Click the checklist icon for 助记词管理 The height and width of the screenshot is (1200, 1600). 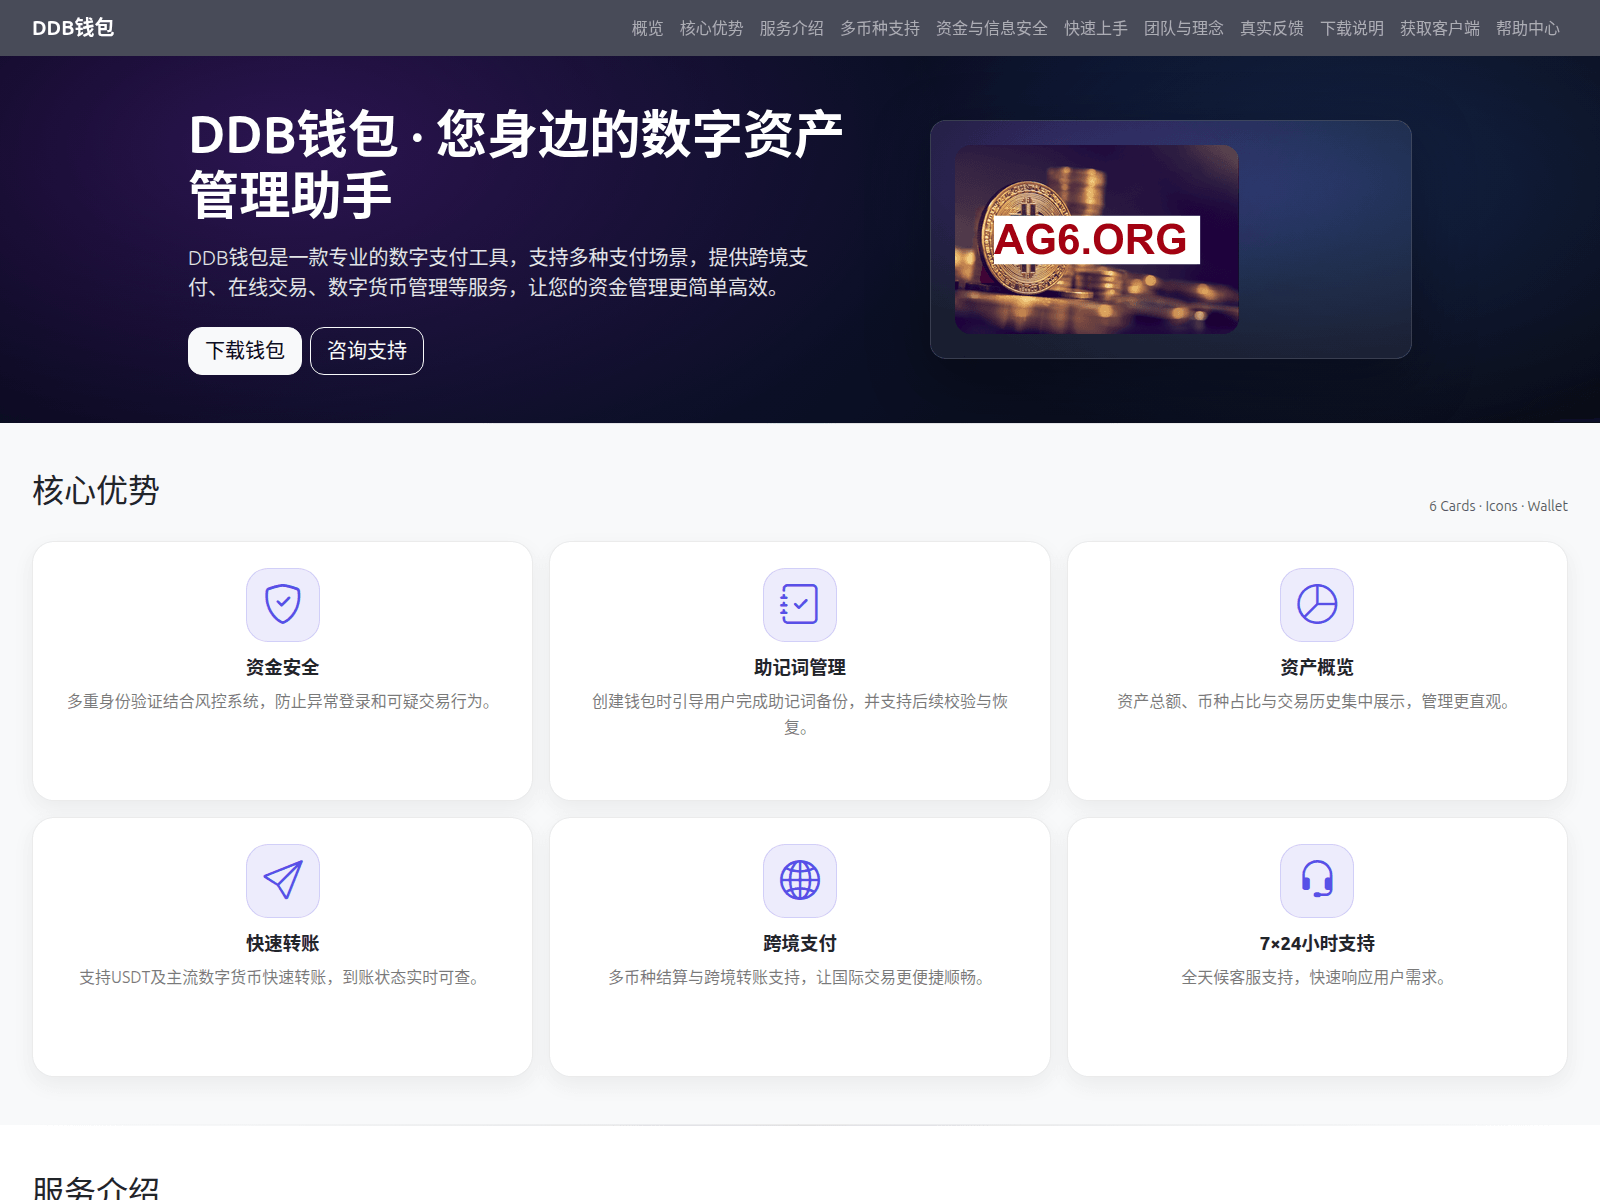(800, 605)
